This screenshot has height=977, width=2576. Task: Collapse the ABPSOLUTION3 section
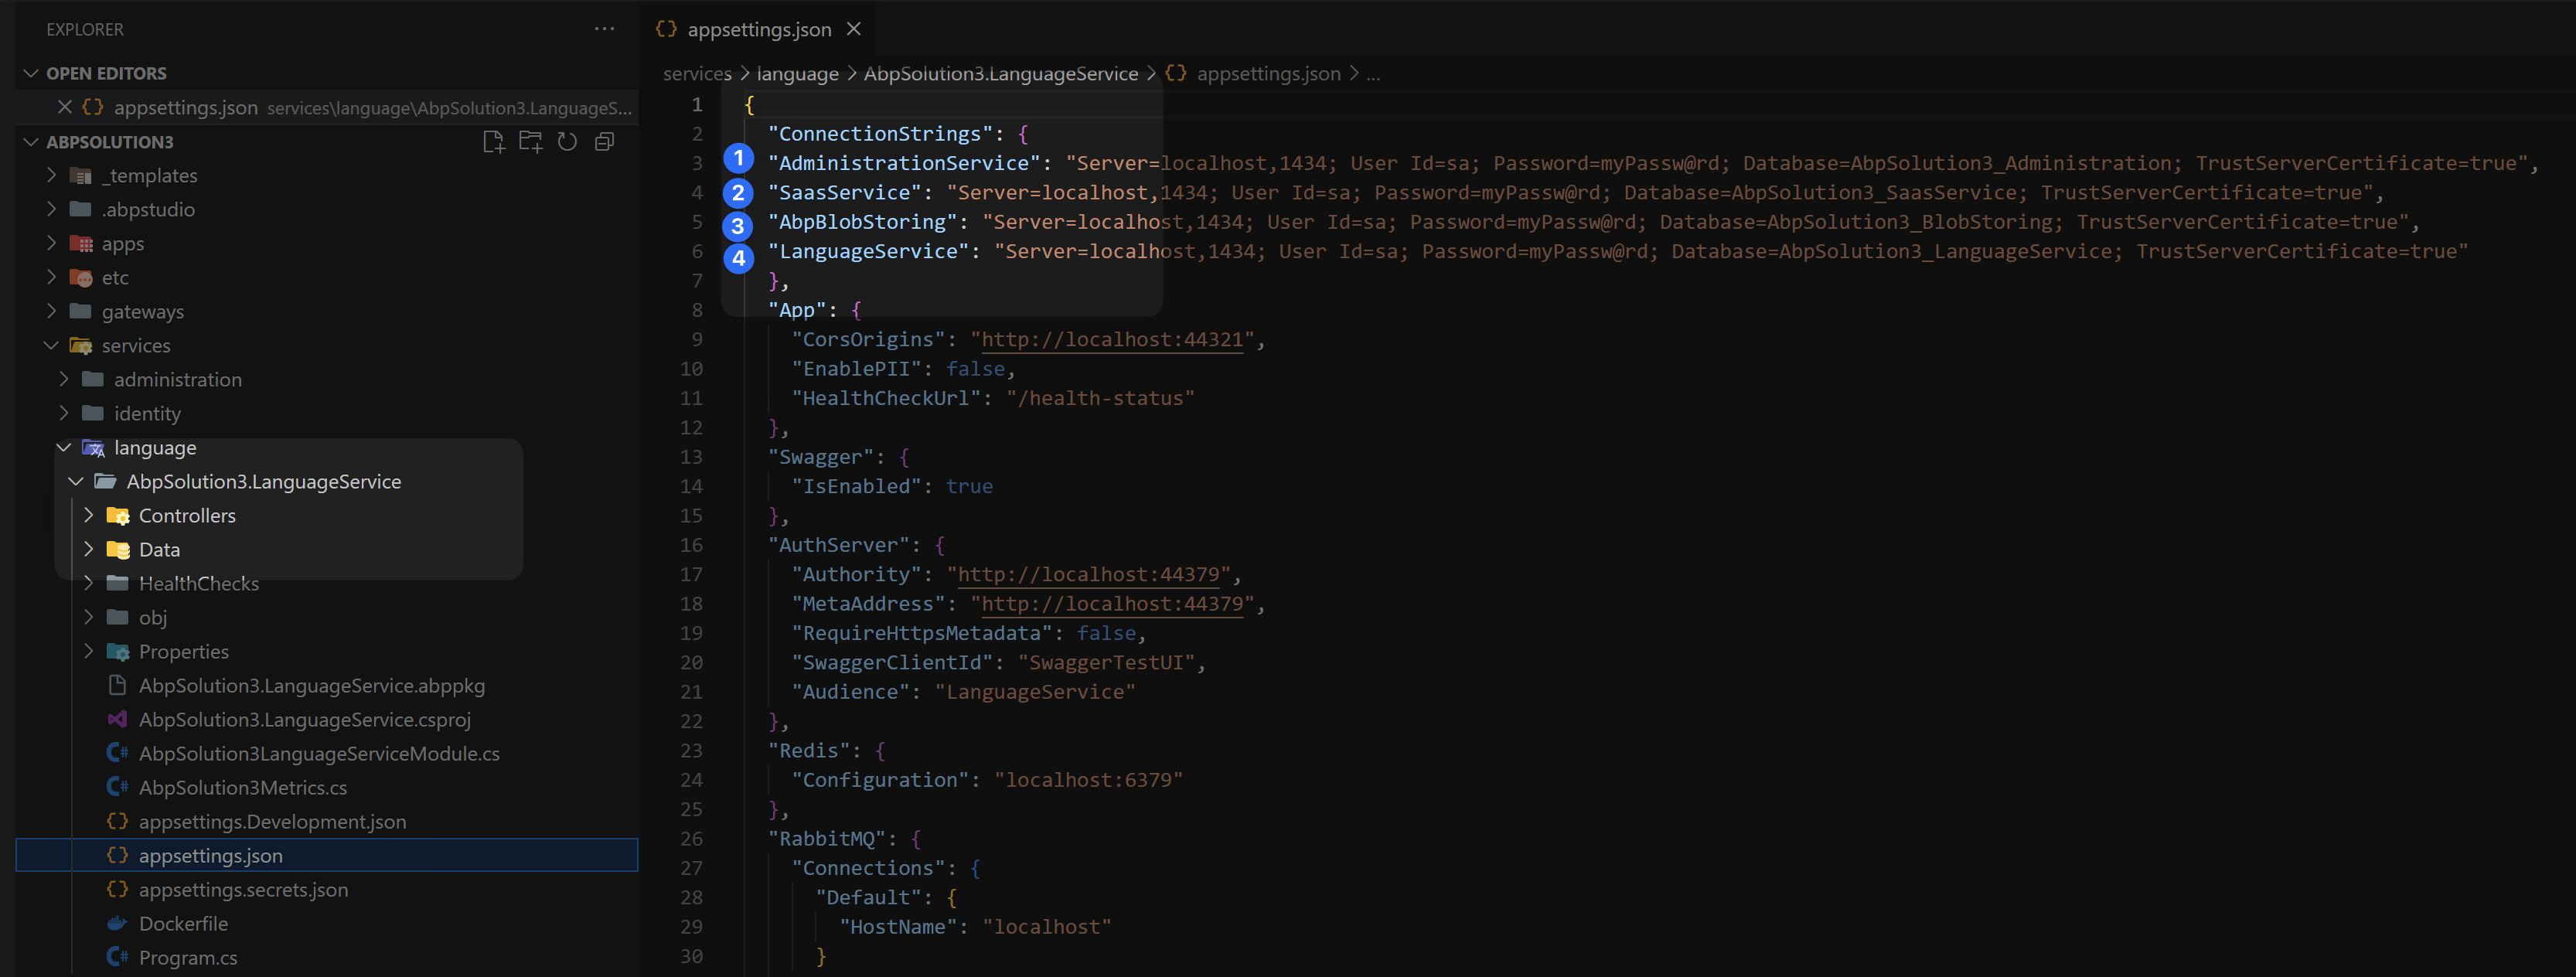click(31, 142)
